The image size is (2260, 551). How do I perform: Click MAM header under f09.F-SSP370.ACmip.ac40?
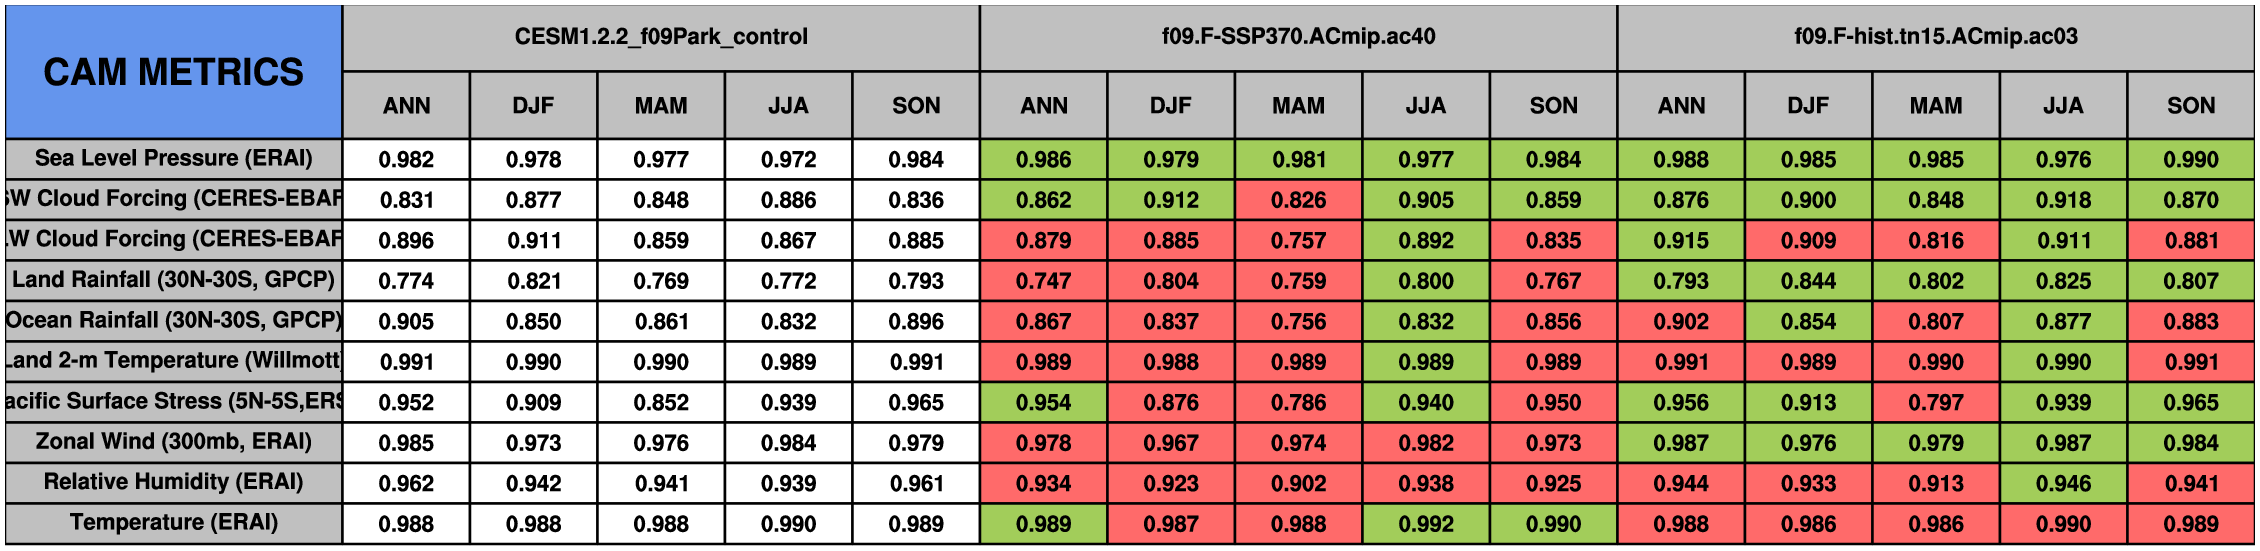tap(1298, 105)
